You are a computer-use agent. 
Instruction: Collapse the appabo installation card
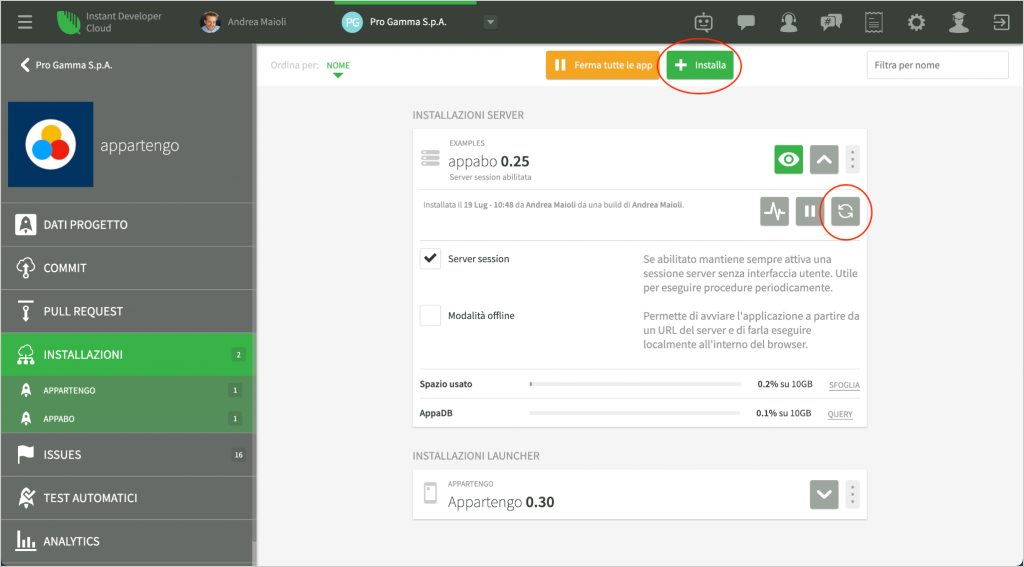(x=824, y=159)
